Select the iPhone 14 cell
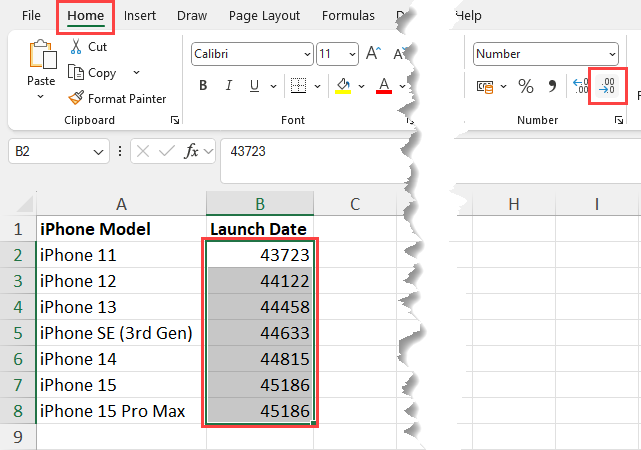Screen dimensions: 641x450 pyautogui.click(x=121, y=358)
